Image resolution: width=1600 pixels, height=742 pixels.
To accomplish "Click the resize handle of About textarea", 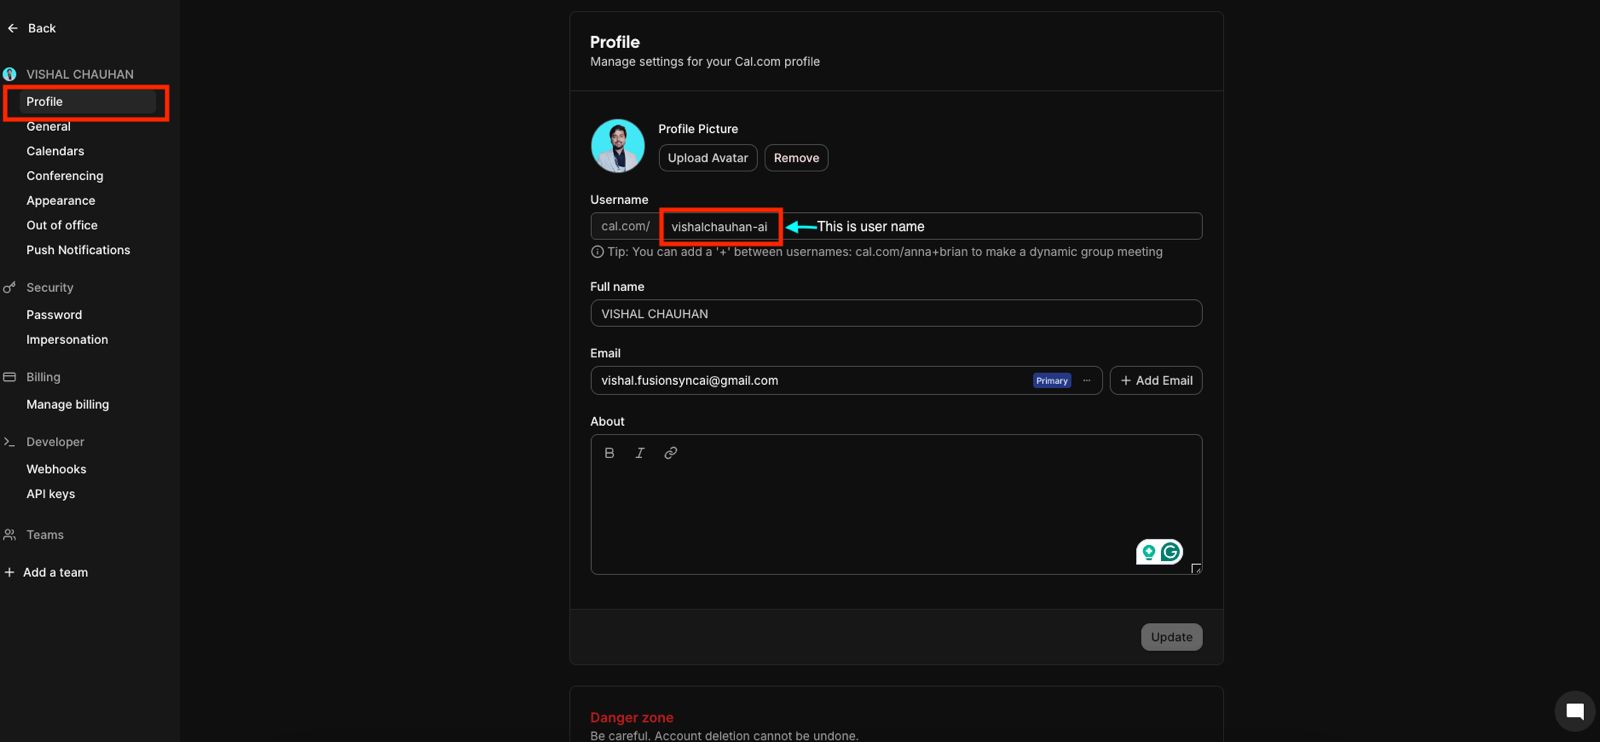I will [x=1196, y=568].
